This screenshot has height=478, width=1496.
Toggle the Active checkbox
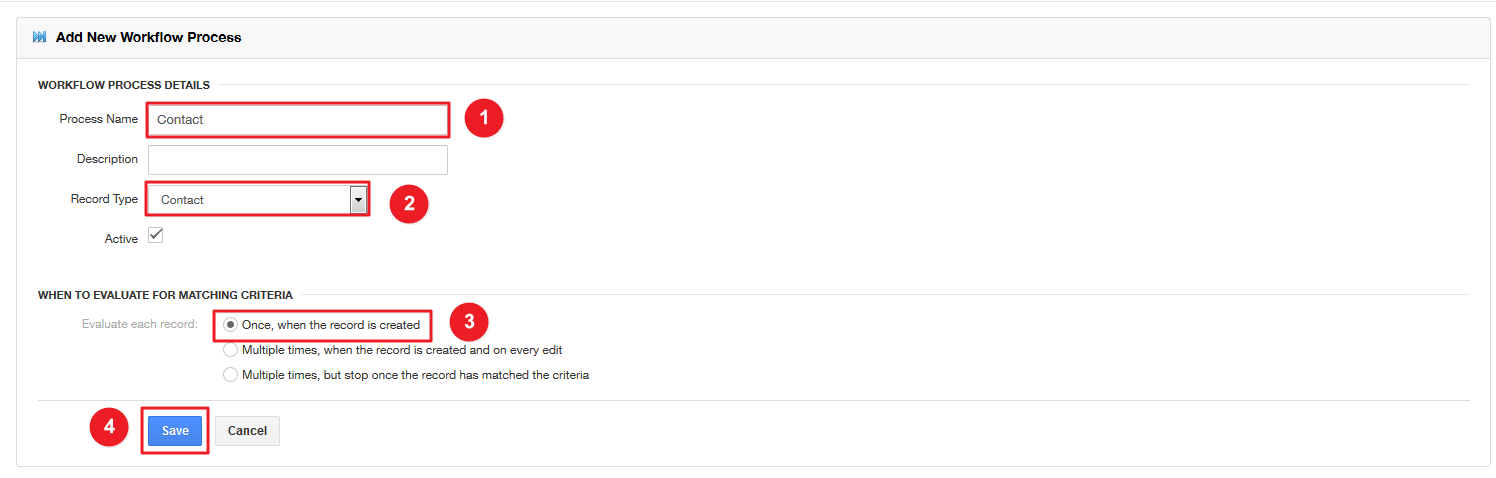pos(155,236)
